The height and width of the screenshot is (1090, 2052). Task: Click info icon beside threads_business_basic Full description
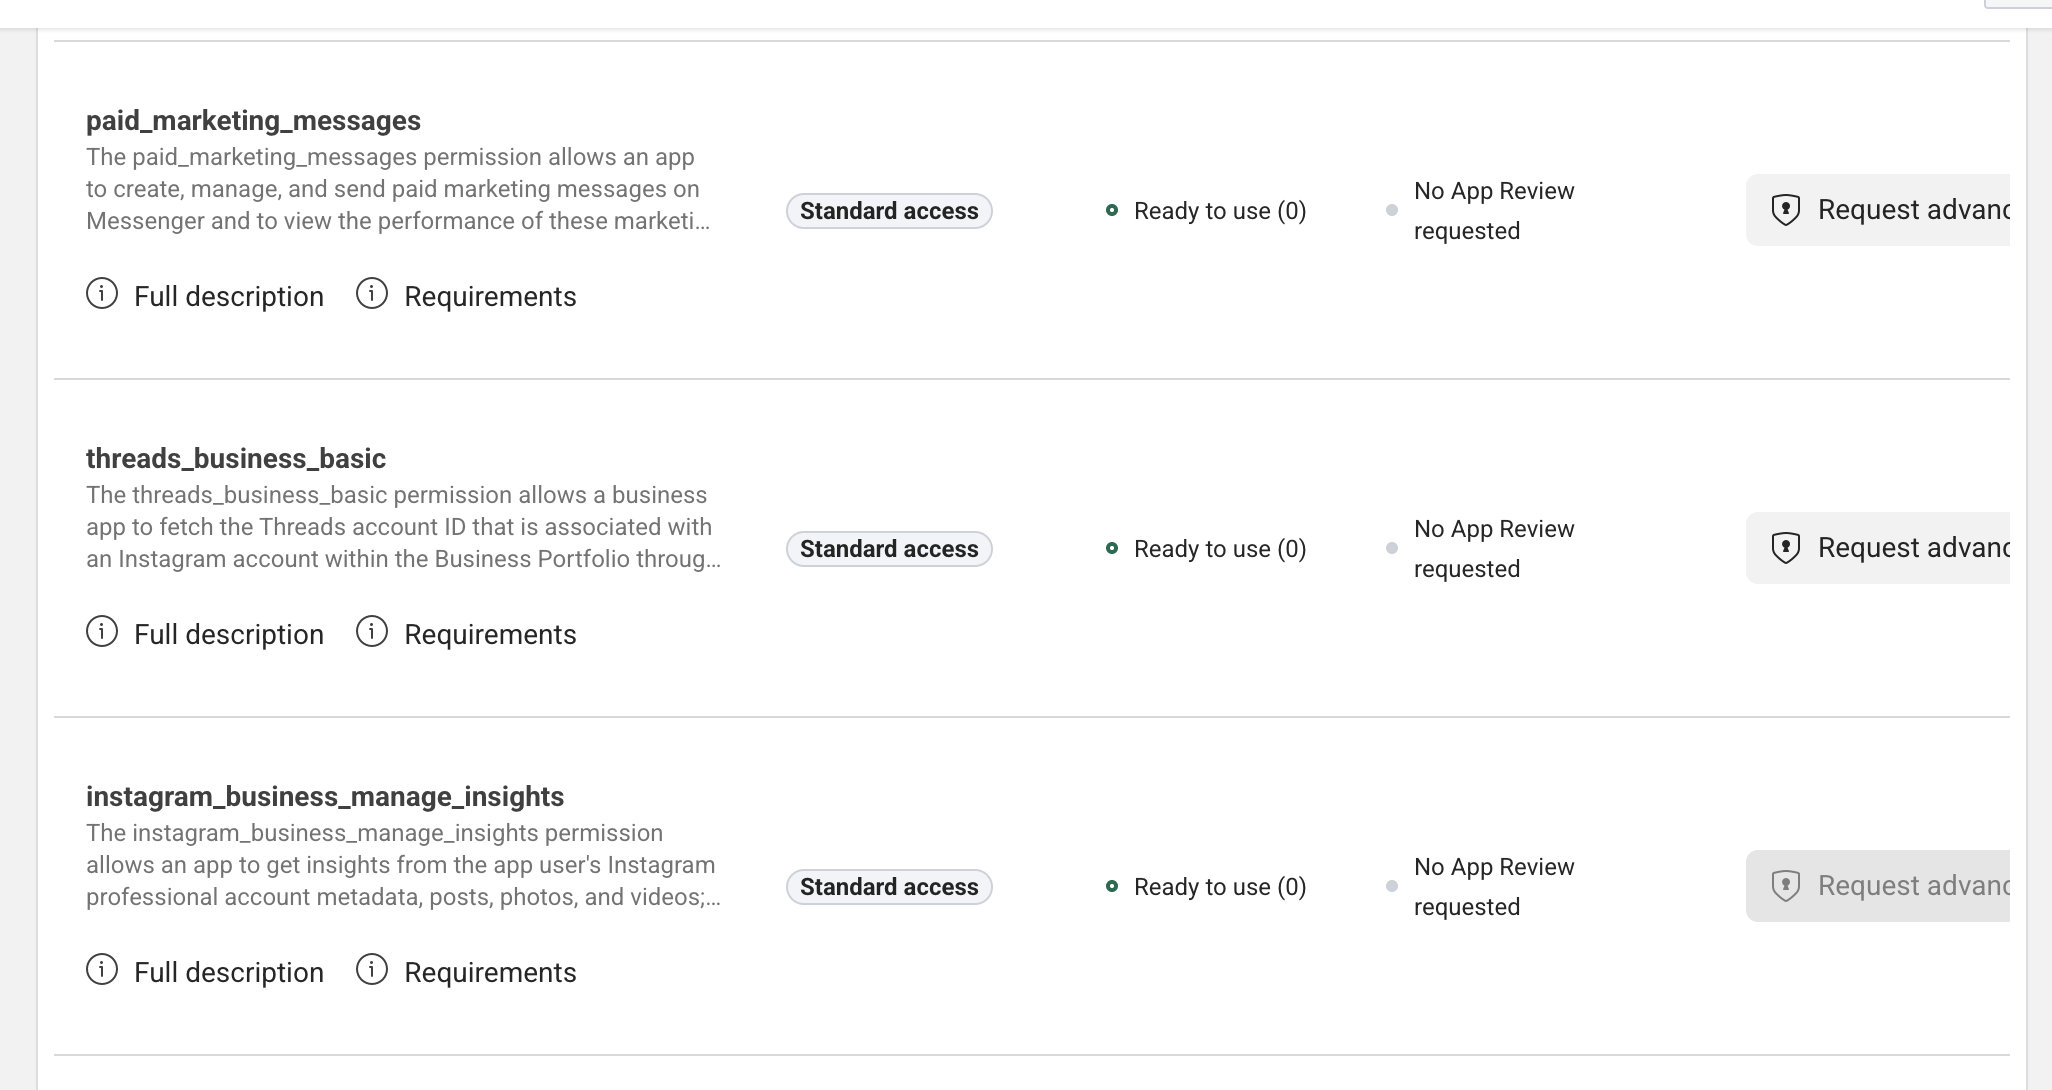[102, 632]
